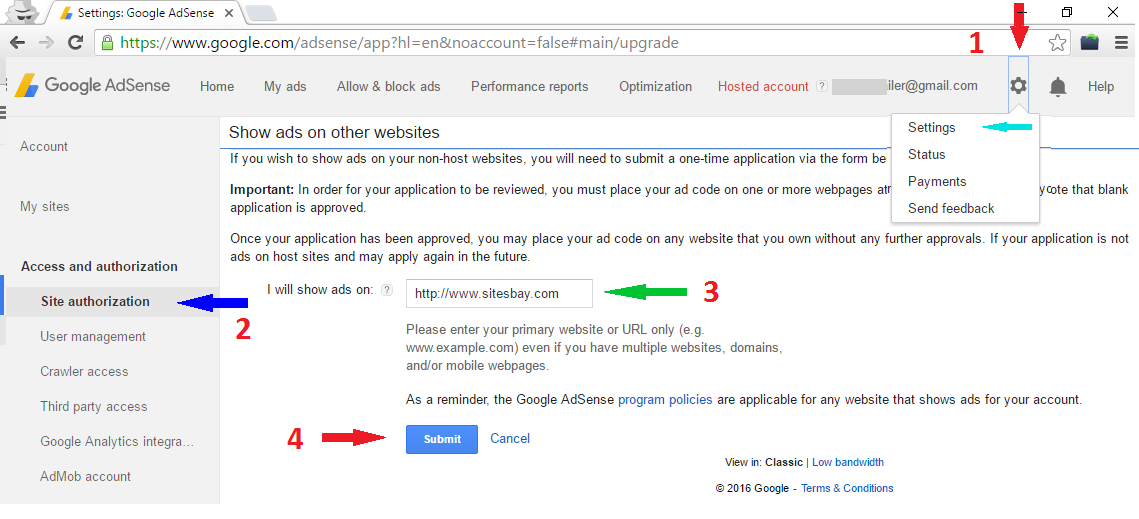Select Crawler access in the sidebar
This screenshot has height=519, width=1139.
pyautogui.click(x=84, y=371)
